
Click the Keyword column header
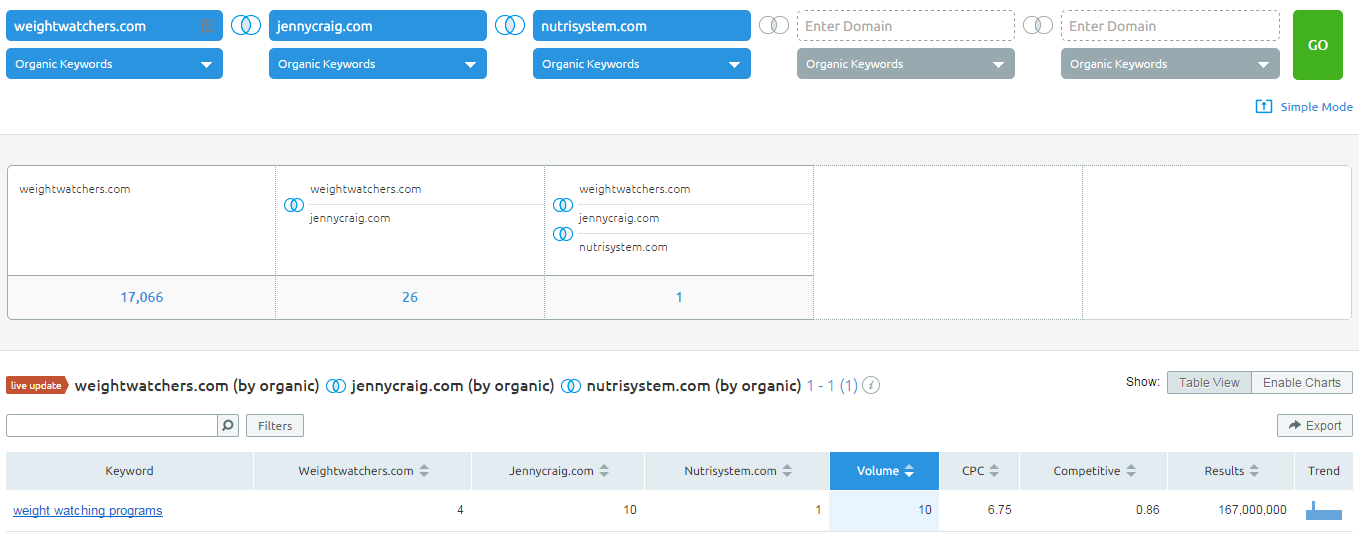[130, 471]
